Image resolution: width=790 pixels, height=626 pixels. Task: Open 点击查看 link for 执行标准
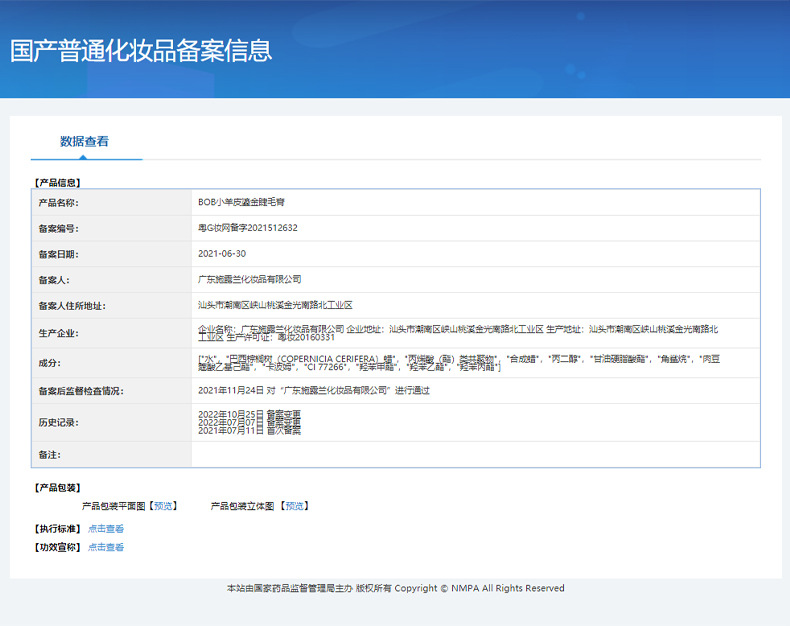(x=106, y=529)
